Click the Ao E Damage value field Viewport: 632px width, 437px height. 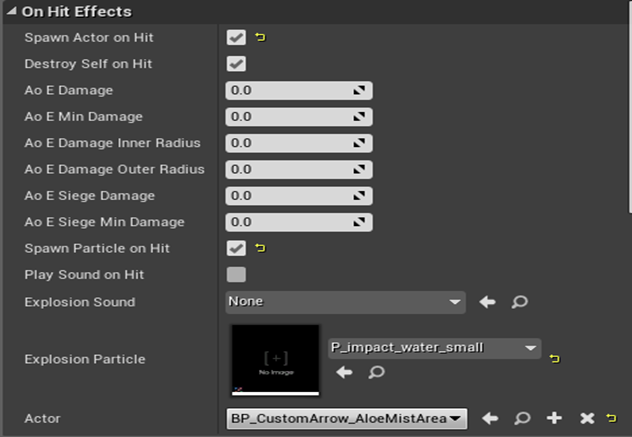click(290, 91)
